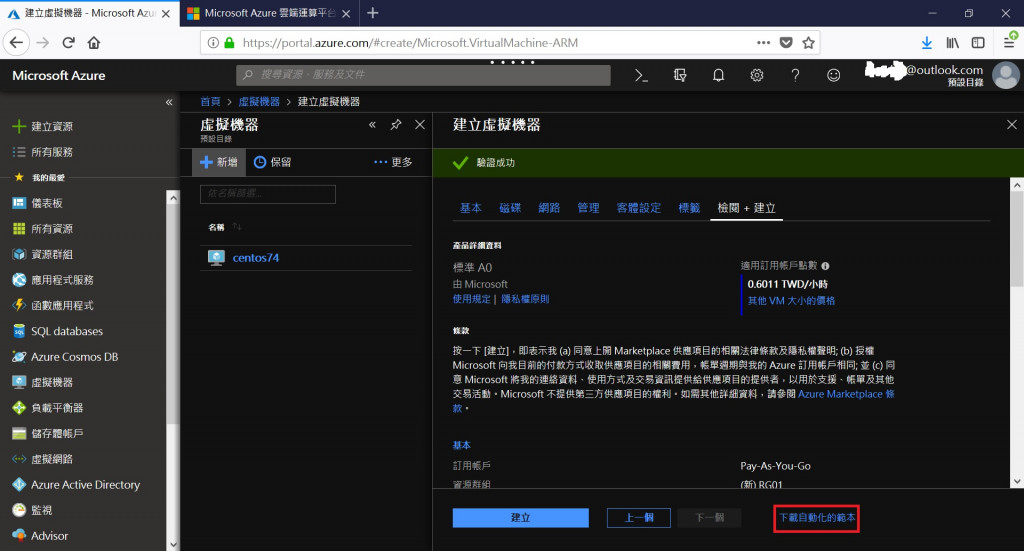
Task: Open the 隱私權原則 link
Action: [525, 299]
